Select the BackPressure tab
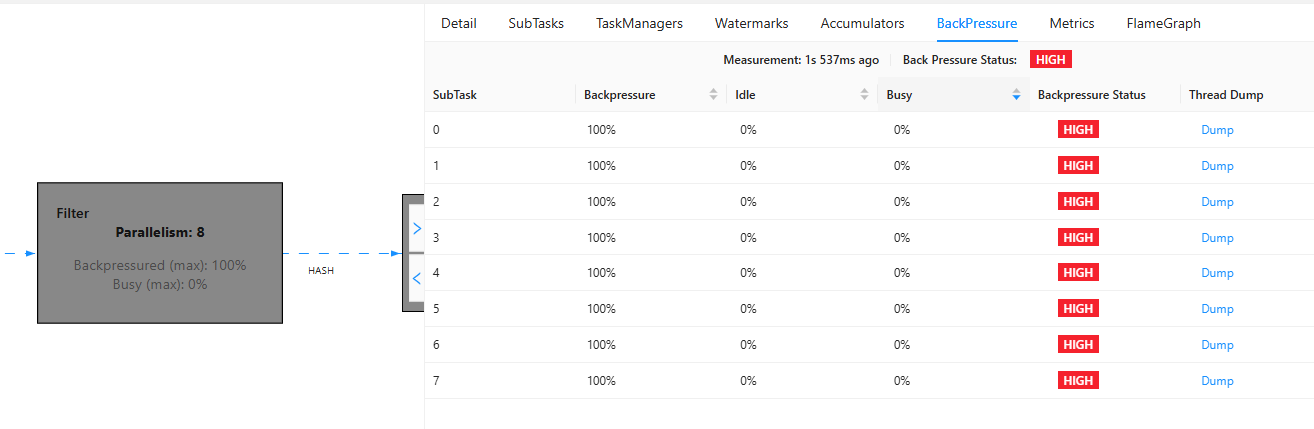The height and width of the screenshot is (429, 1314). [x=977, y=23]
